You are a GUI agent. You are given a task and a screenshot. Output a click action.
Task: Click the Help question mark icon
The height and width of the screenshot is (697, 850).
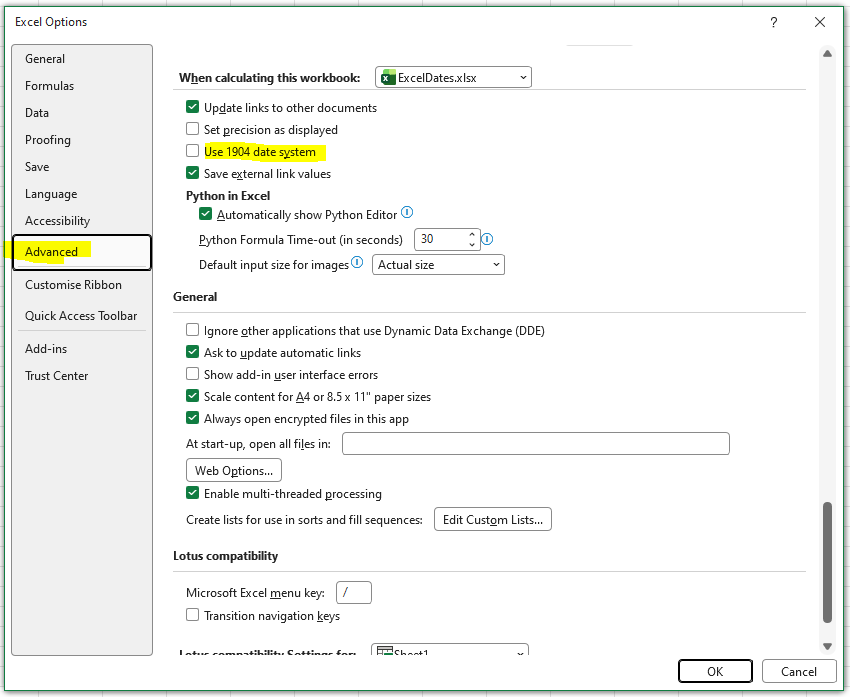[x=774, y=22]
